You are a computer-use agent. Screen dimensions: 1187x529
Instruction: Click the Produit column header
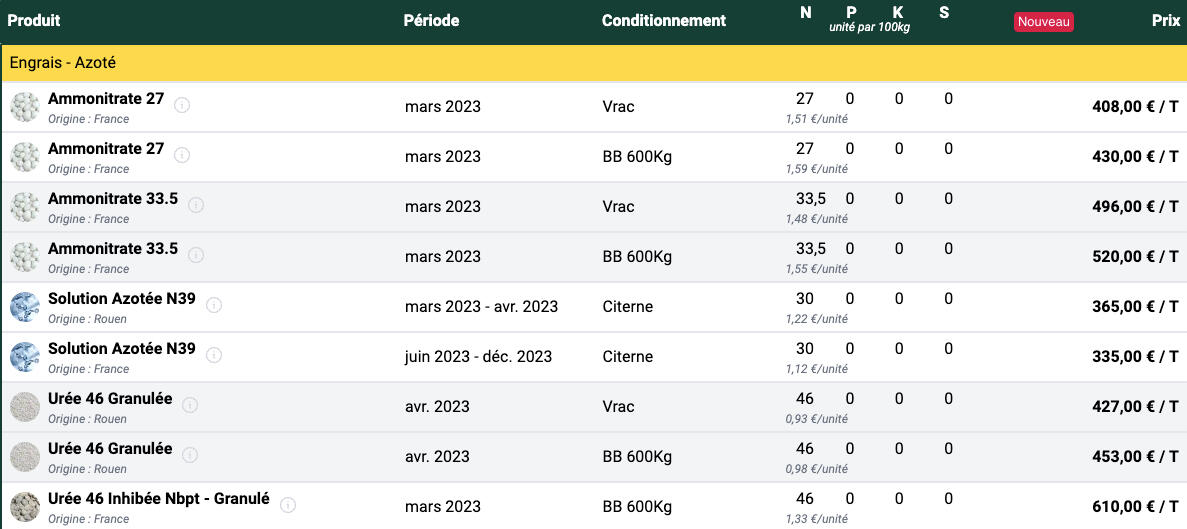point(34,20)
